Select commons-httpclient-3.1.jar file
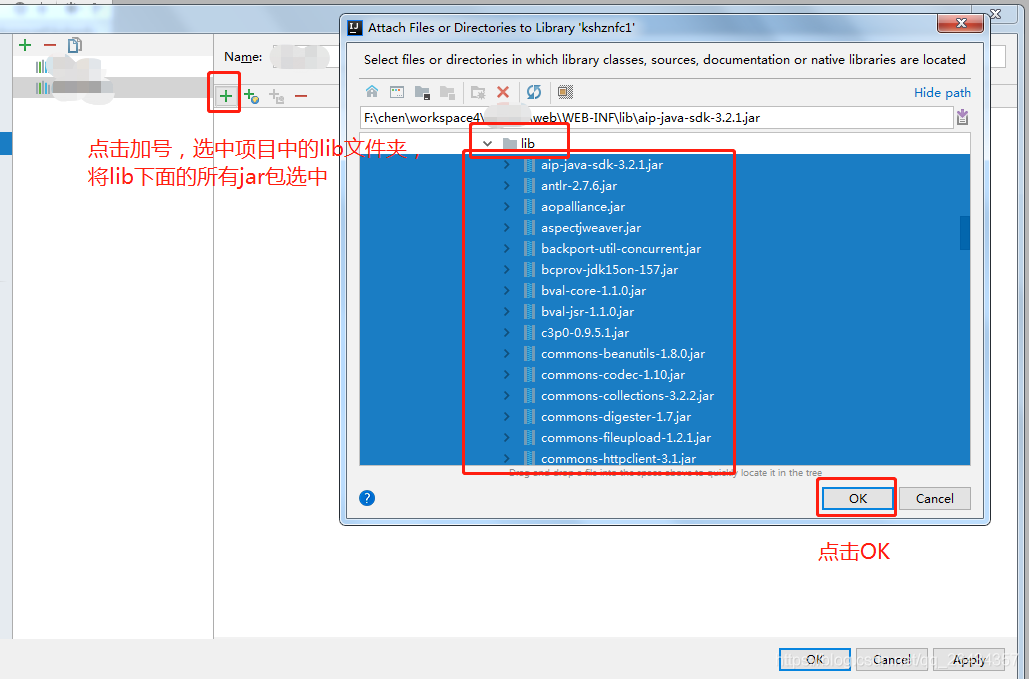1029x679 pixels. [618, 458]
